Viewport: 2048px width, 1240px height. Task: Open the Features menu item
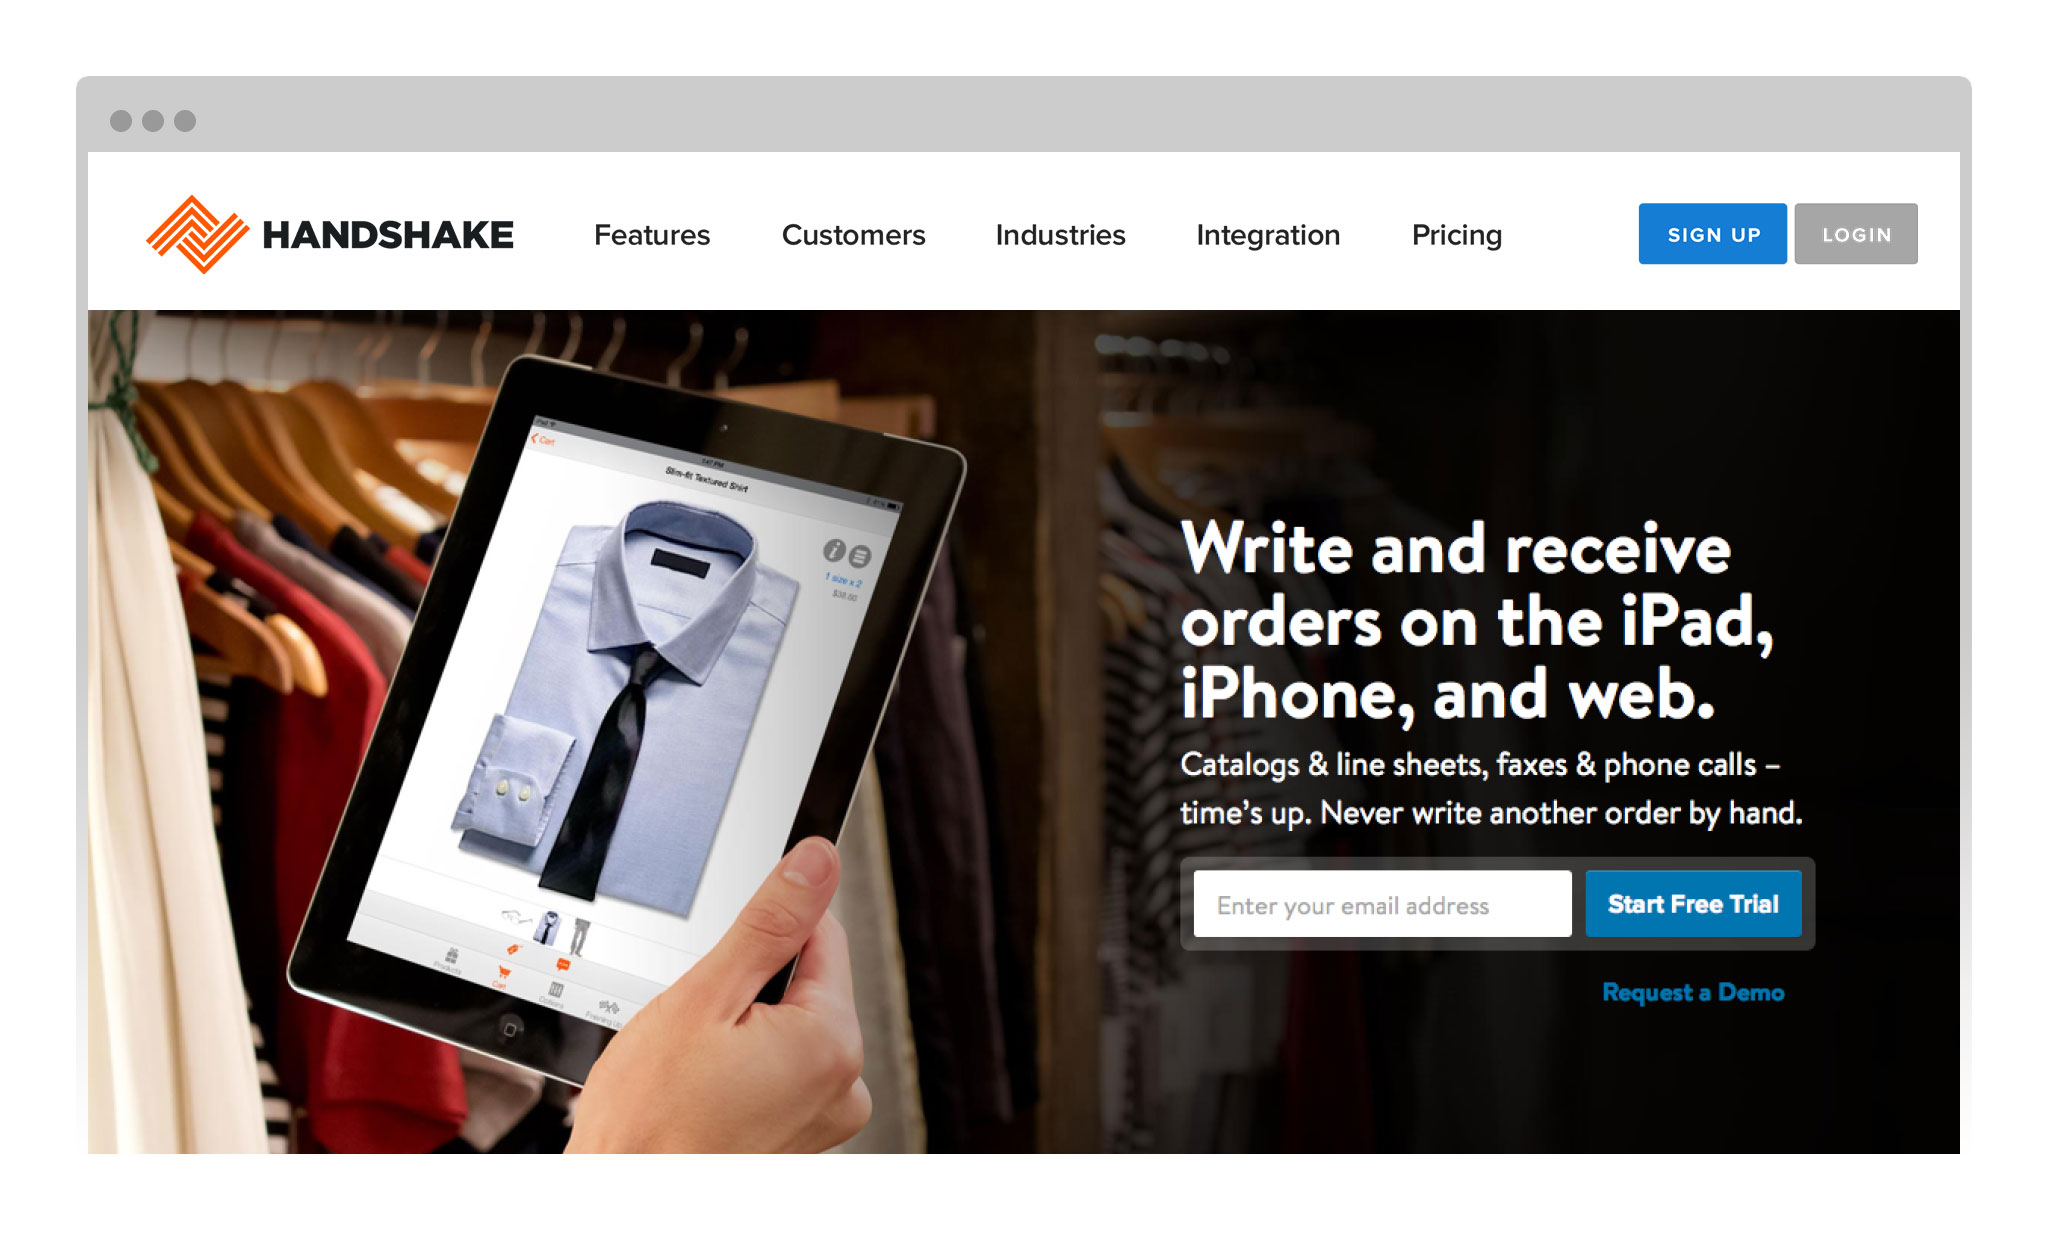[652, 235]
